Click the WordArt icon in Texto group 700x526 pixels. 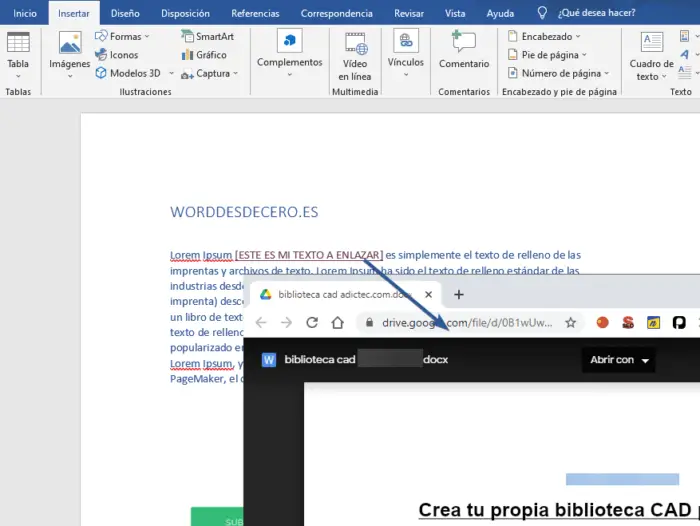(x=684, y=54)
